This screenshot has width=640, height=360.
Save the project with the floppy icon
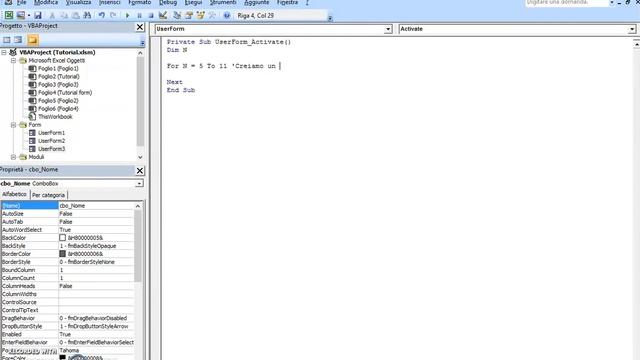38,16
